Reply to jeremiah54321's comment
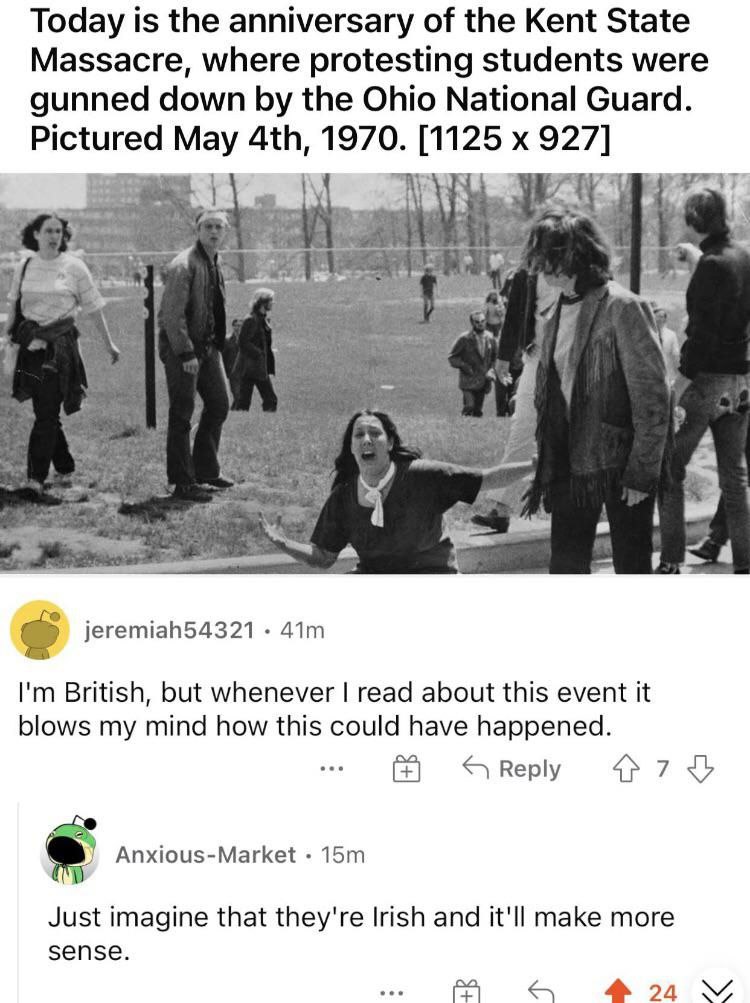 pos(511,768)
